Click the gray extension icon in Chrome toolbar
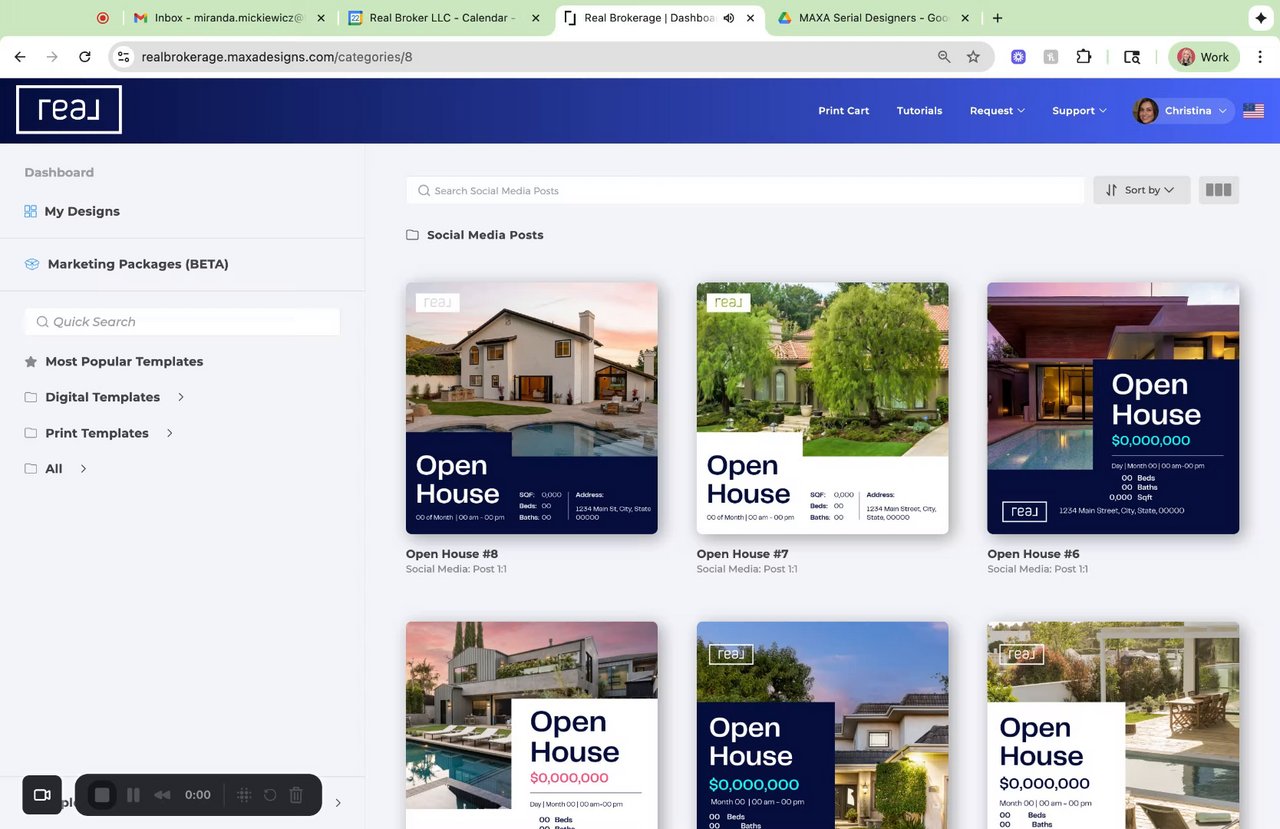The image size is (1280, 829). tap(1051, 57)
